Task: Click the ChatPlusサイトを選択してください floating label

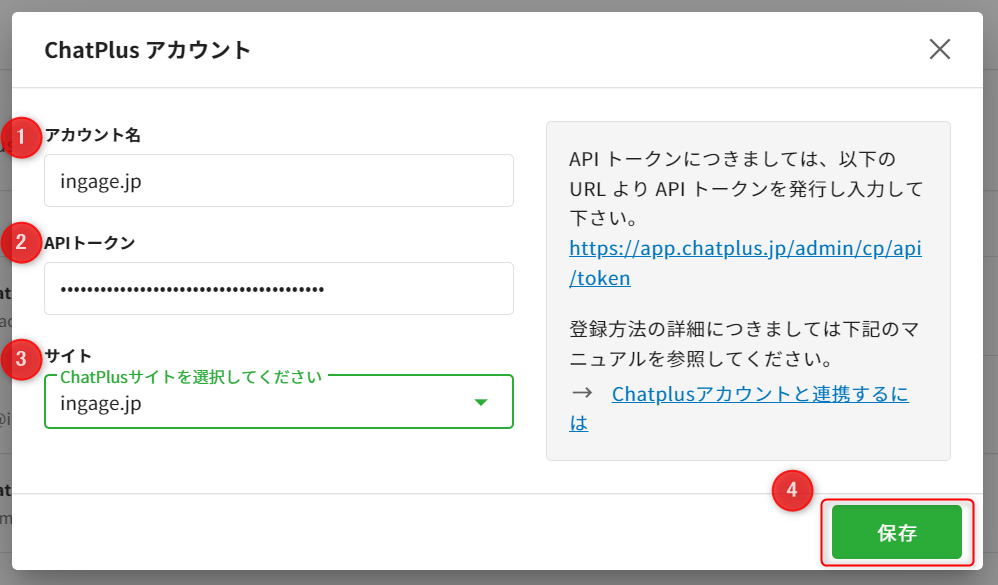Action: [x=191, y=377]
